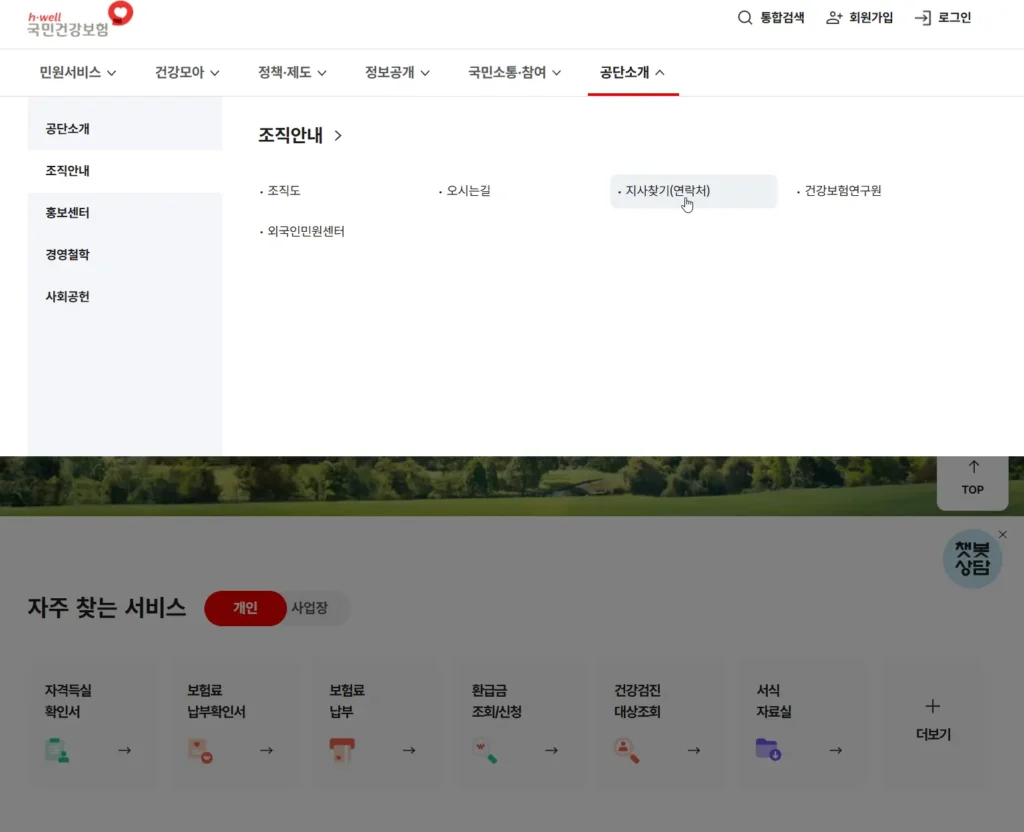Switch to the 사업장 toggle tab
The image size is (1024, 832).
click(310, 608)
